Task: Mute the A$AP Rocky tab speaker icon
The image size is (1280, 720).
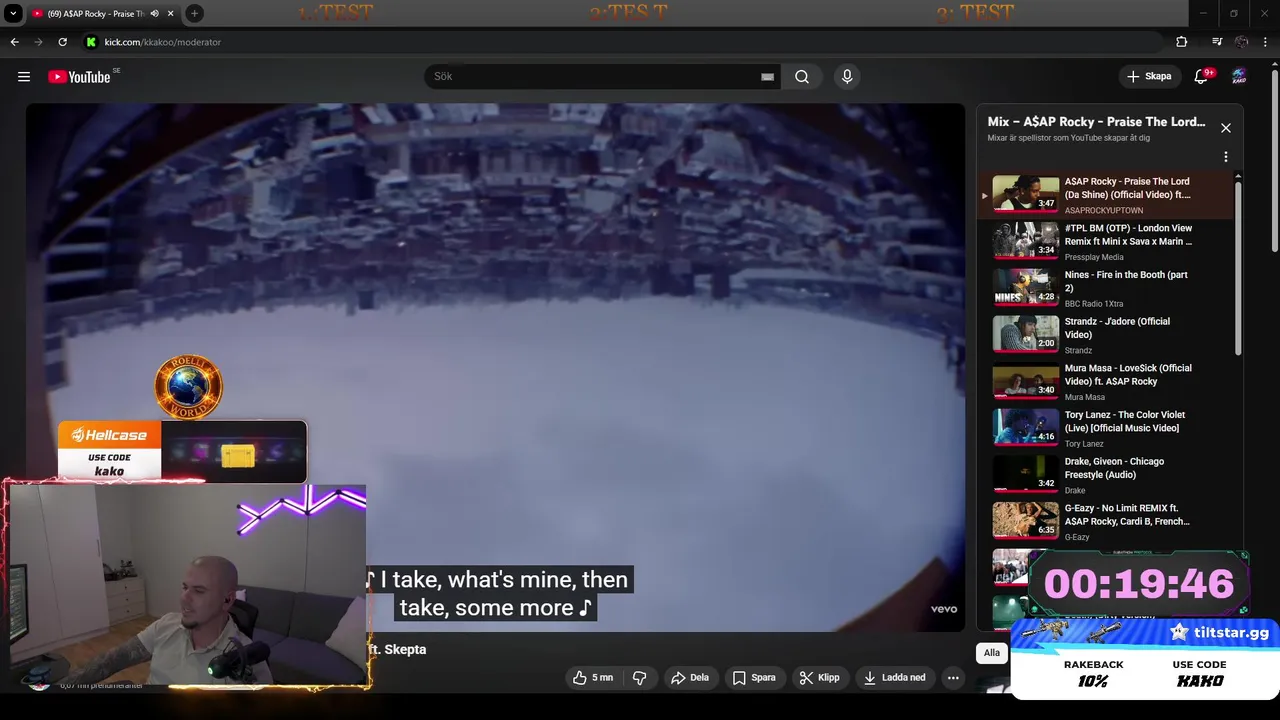Action: [x=154, y=14]
